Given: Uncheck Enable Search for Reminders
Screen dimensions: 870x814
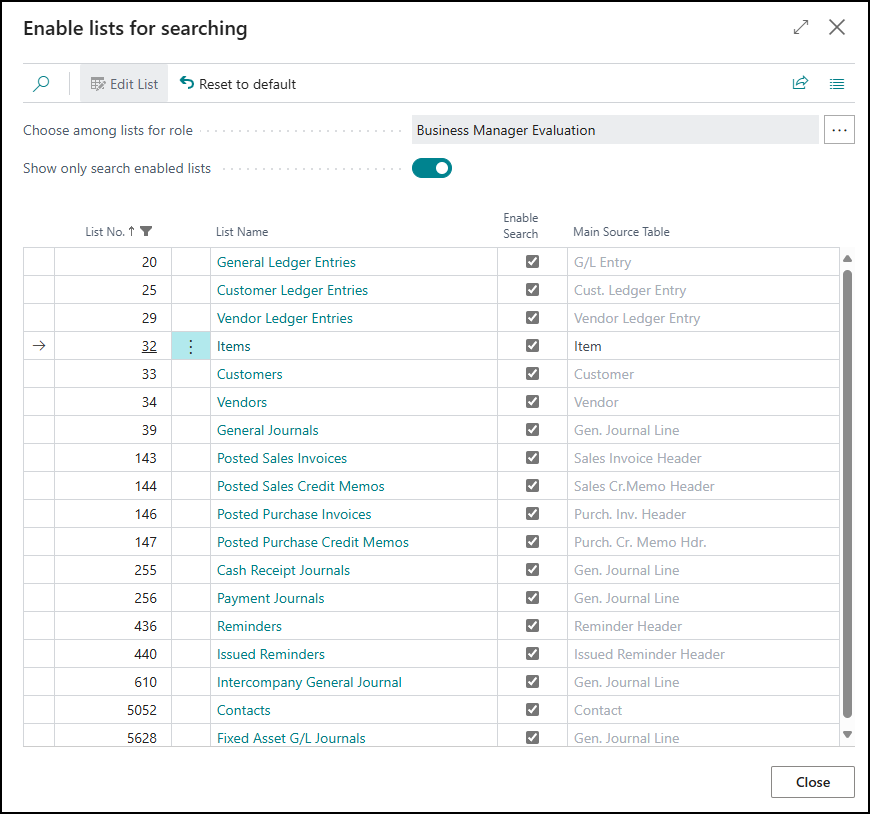Looking at the screenshot, I should point(532,626).
